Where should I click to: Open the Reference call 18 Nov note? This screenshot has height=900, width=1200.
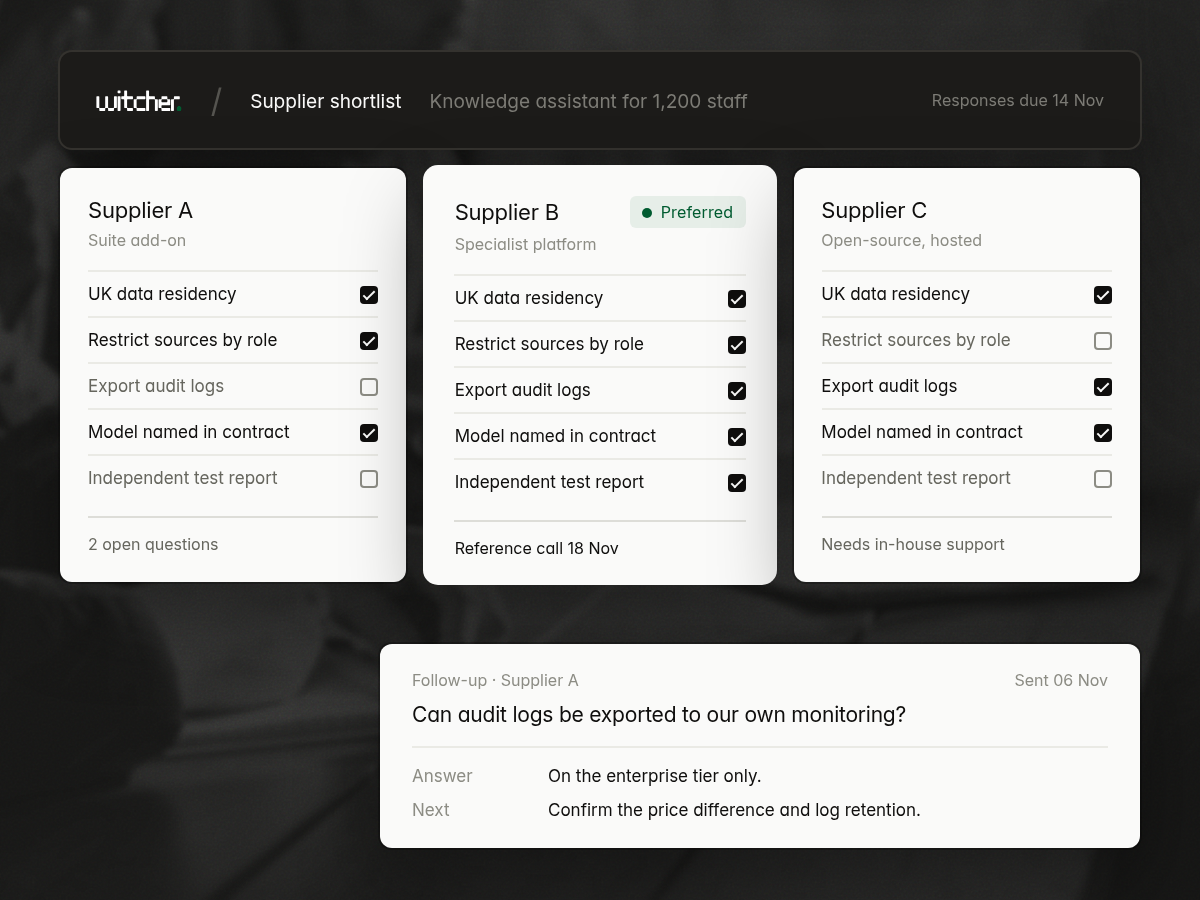click(537, 548)
